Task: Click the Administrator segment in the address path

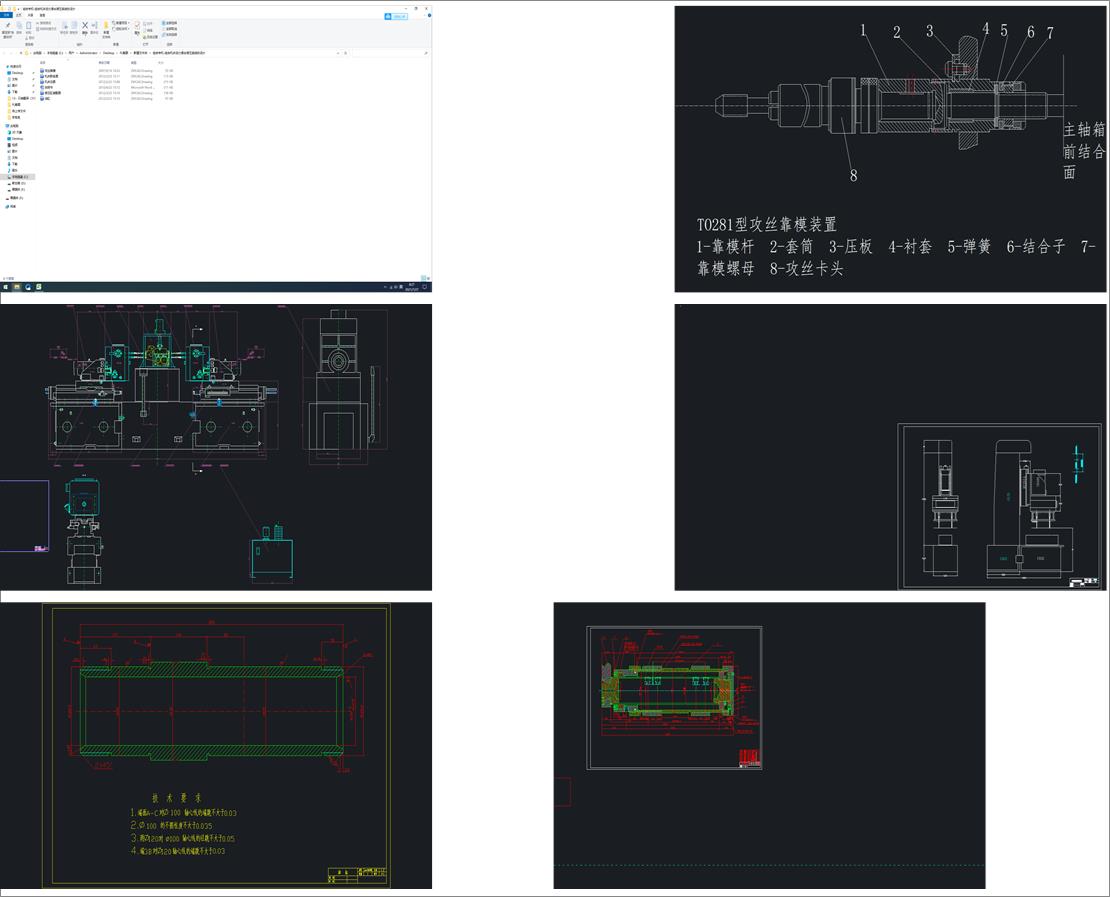Action: 89,52
